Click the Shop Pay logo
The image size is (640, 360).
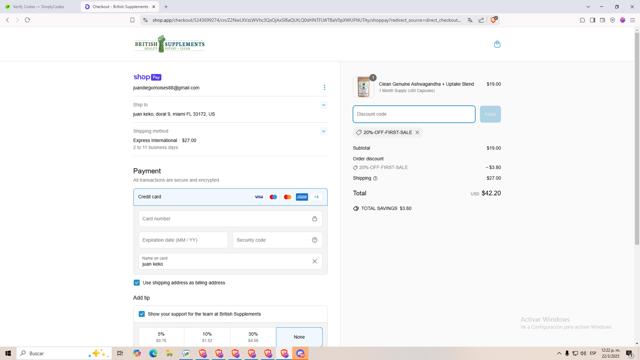147,77
